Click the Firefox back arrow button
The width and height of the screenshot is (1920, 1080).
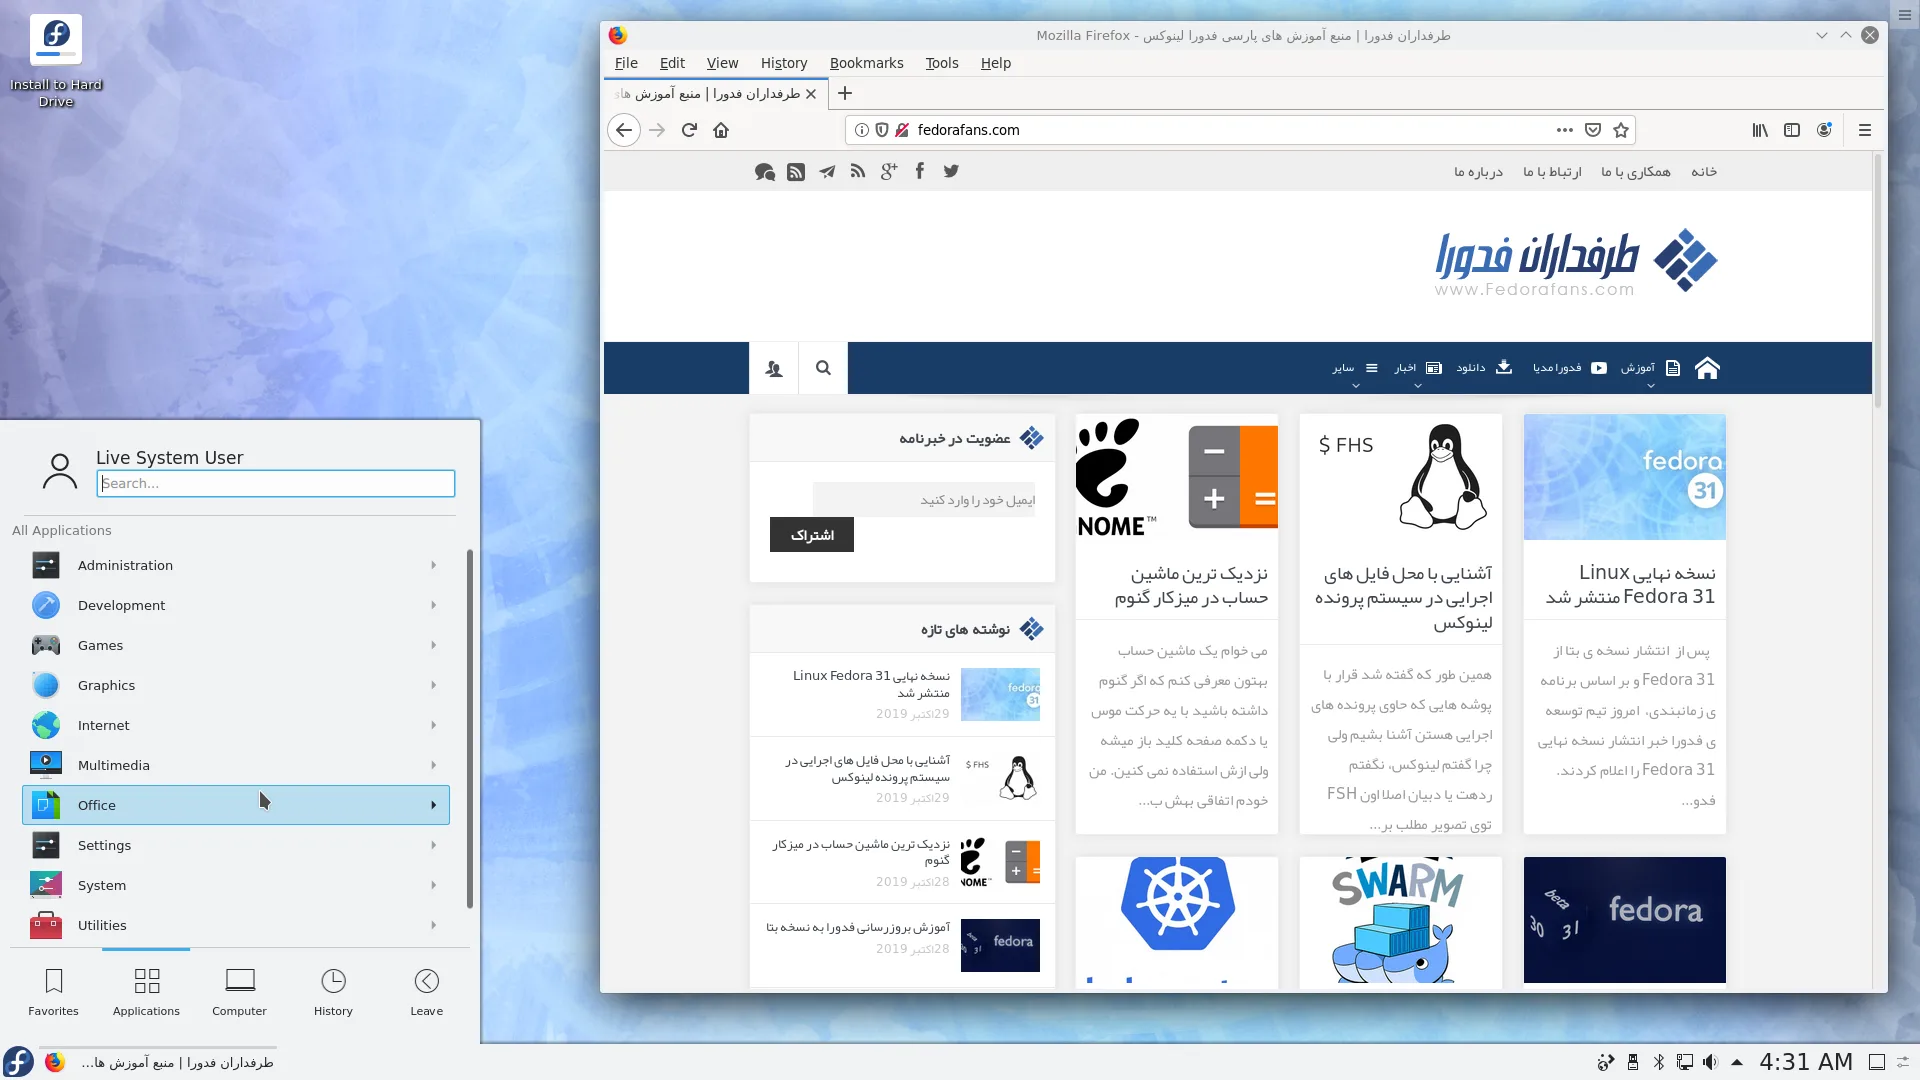624,130
